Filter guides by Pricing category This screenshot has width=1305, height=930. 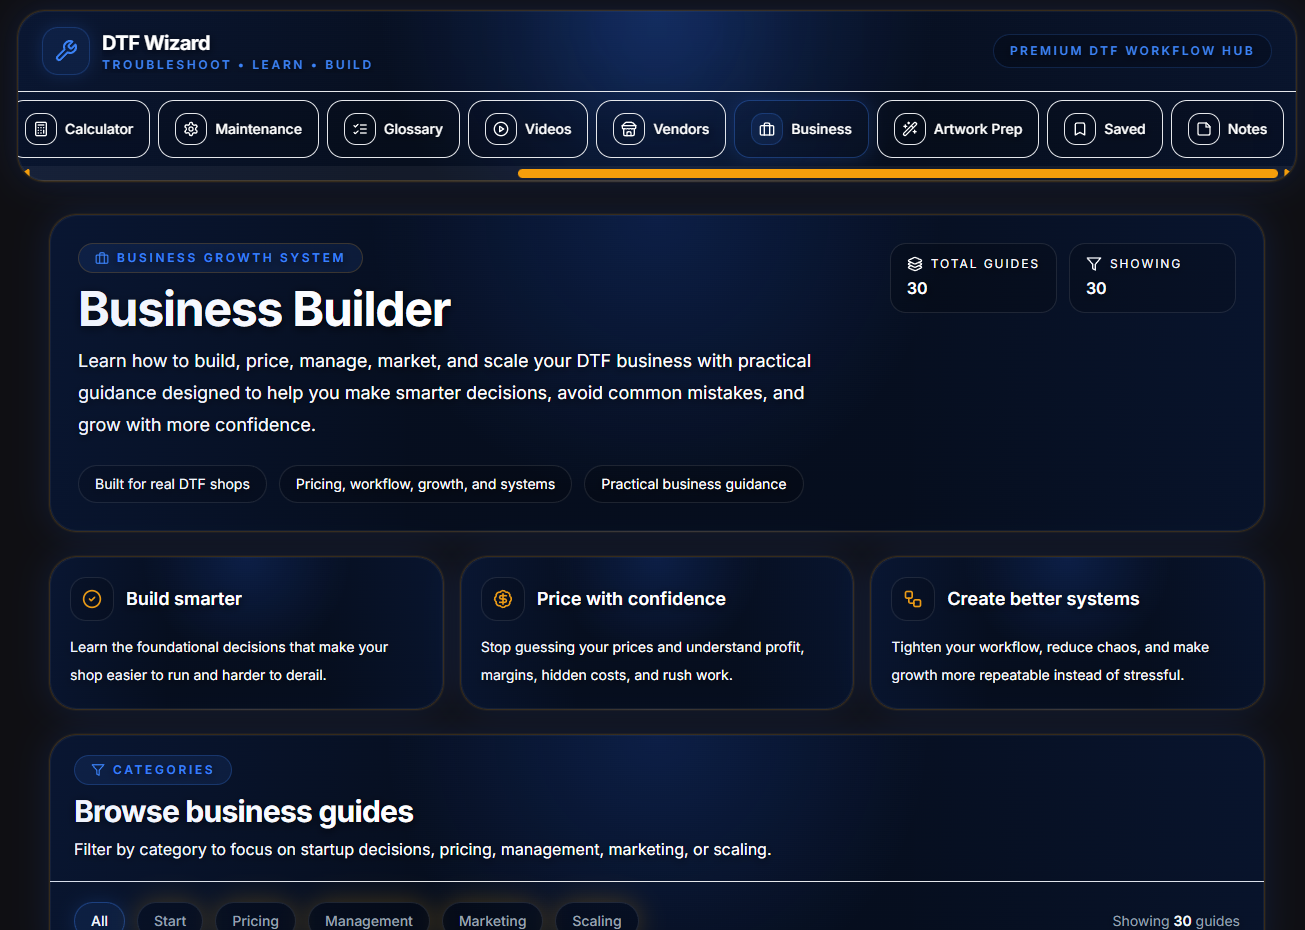coord(255,919)
